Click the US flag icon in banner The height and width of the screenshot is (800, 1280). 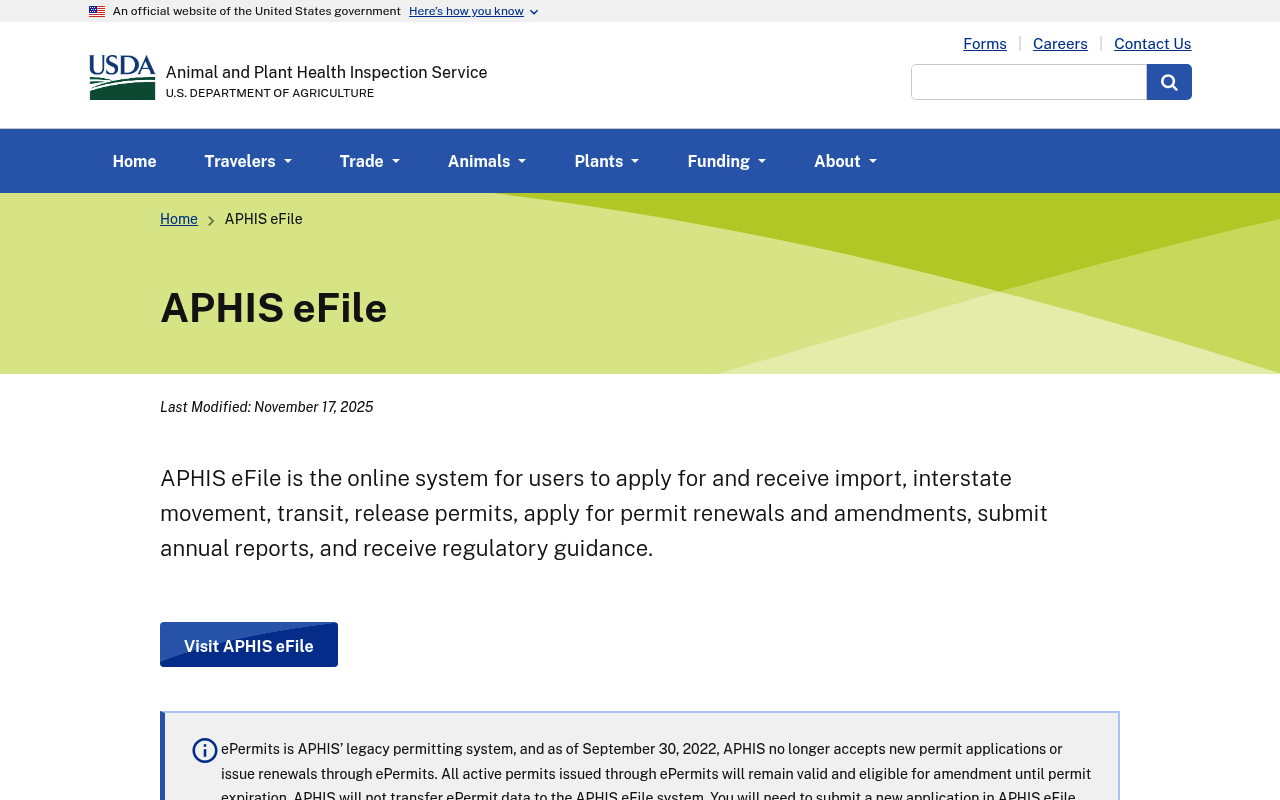97,11
